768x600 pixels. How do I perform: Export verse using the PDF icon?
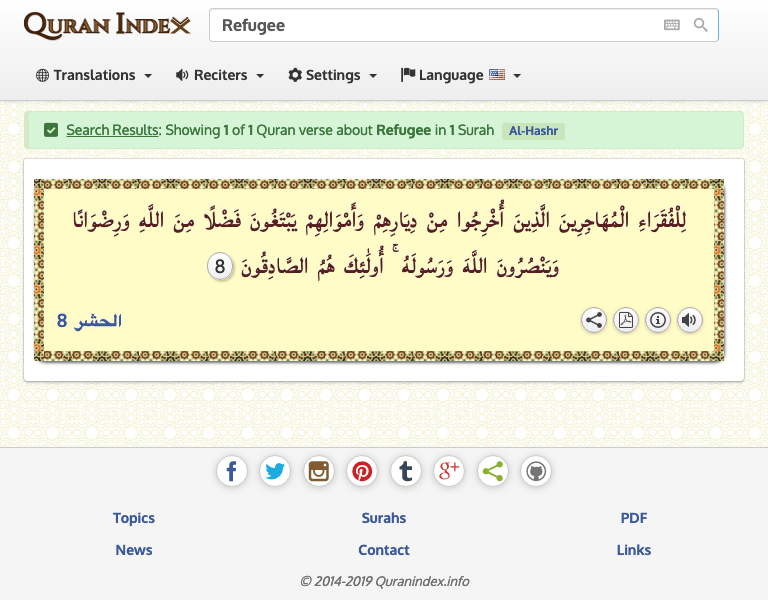pyautogui.click(x=625, y=320)
